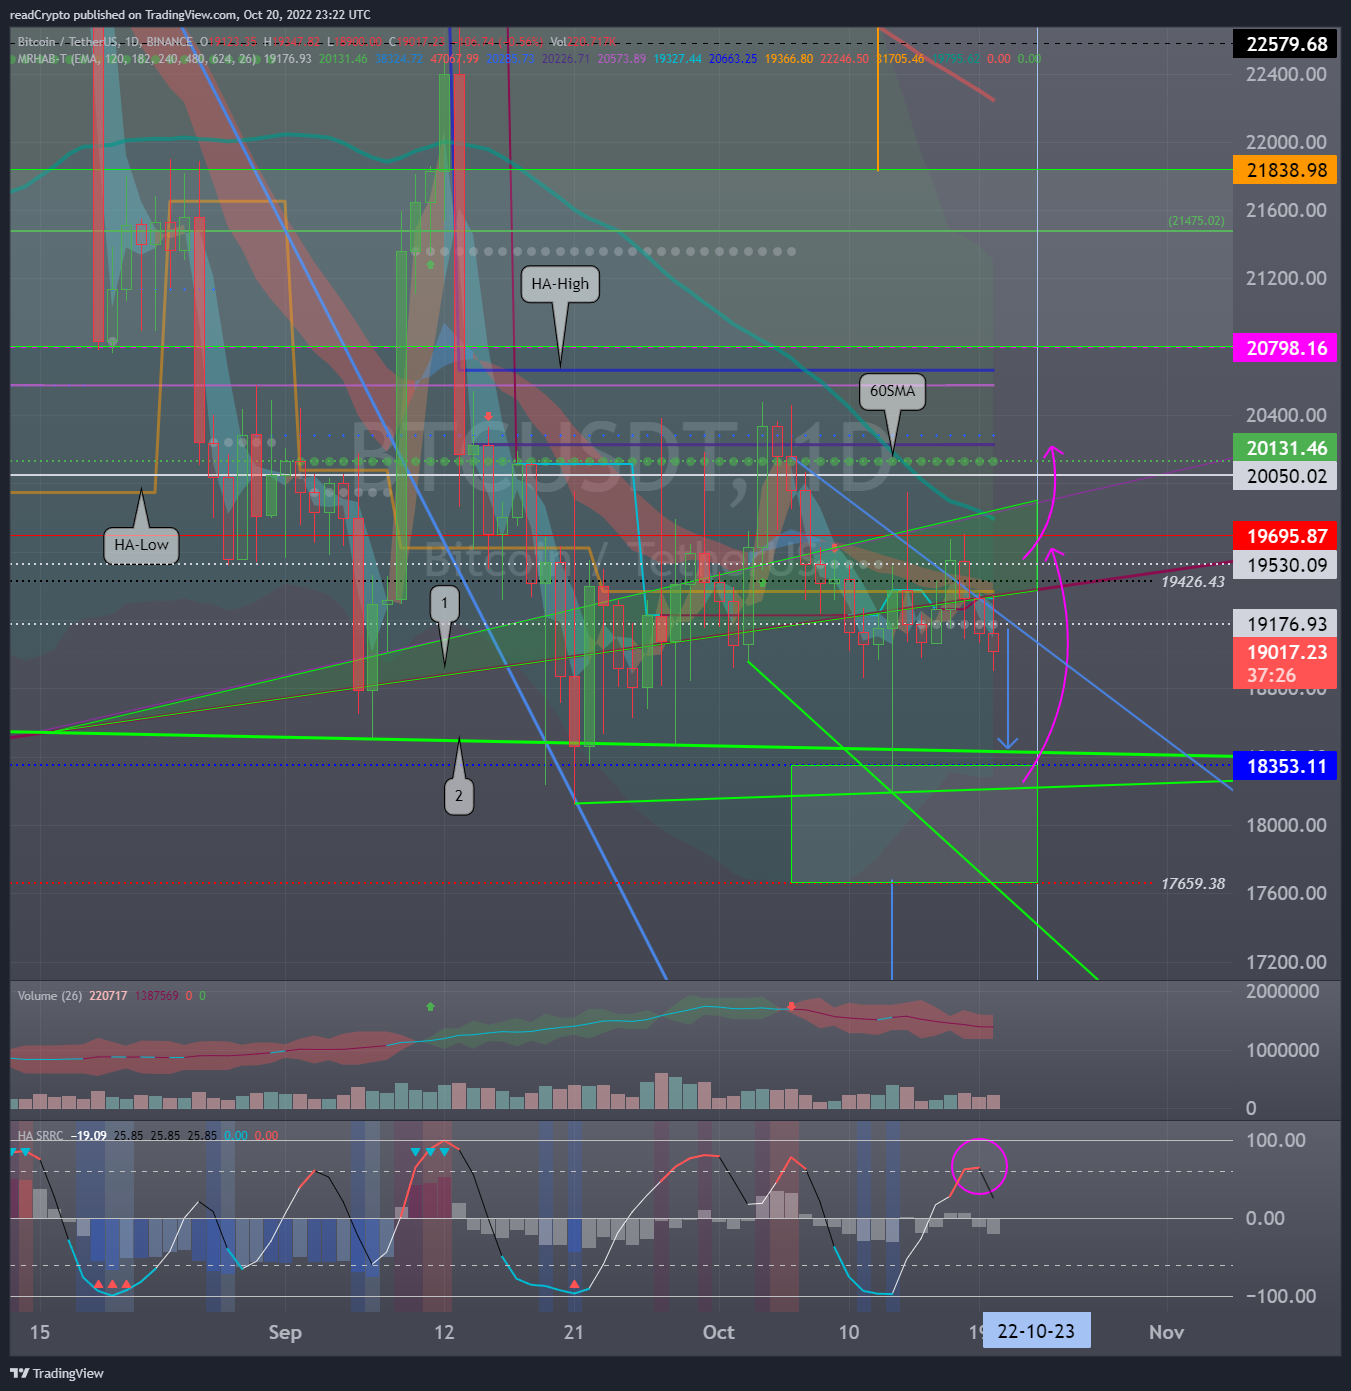Click the (21475.02) green line label
Viewport: 1351px width, 1391px height.
tap(1196, 220)
